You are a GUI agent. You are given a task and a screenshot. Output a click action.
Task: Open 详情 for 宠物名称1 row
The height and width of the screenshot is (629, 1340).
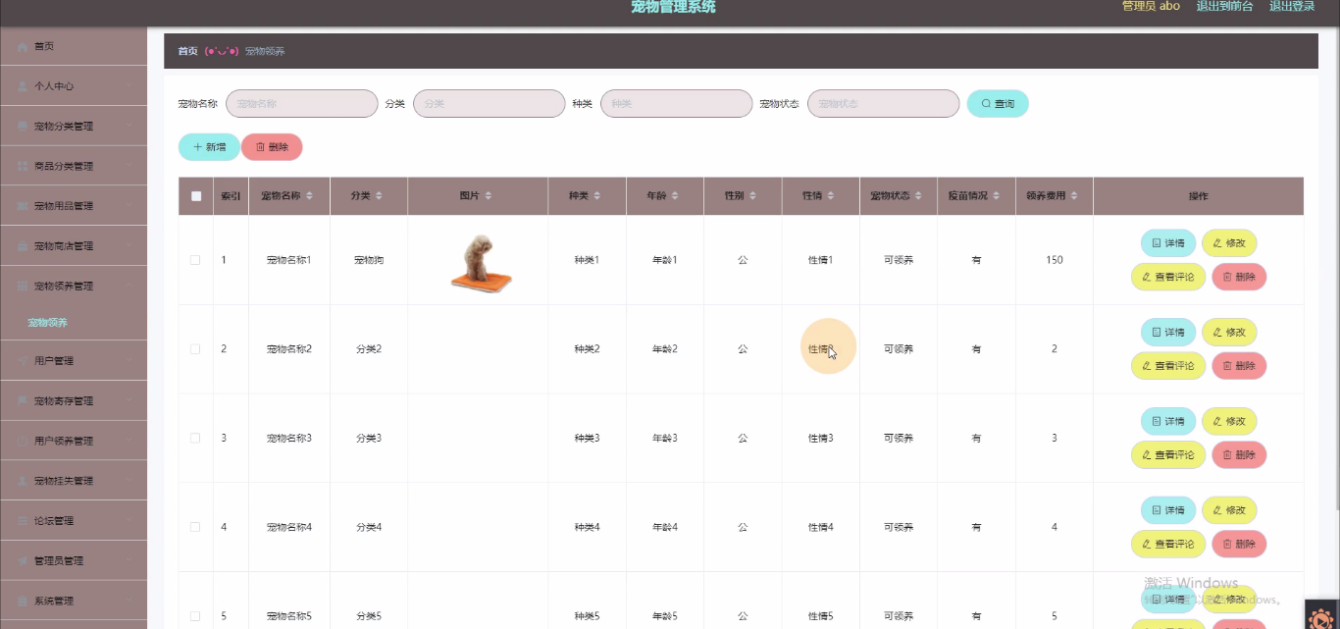(x=1168, y=243)
